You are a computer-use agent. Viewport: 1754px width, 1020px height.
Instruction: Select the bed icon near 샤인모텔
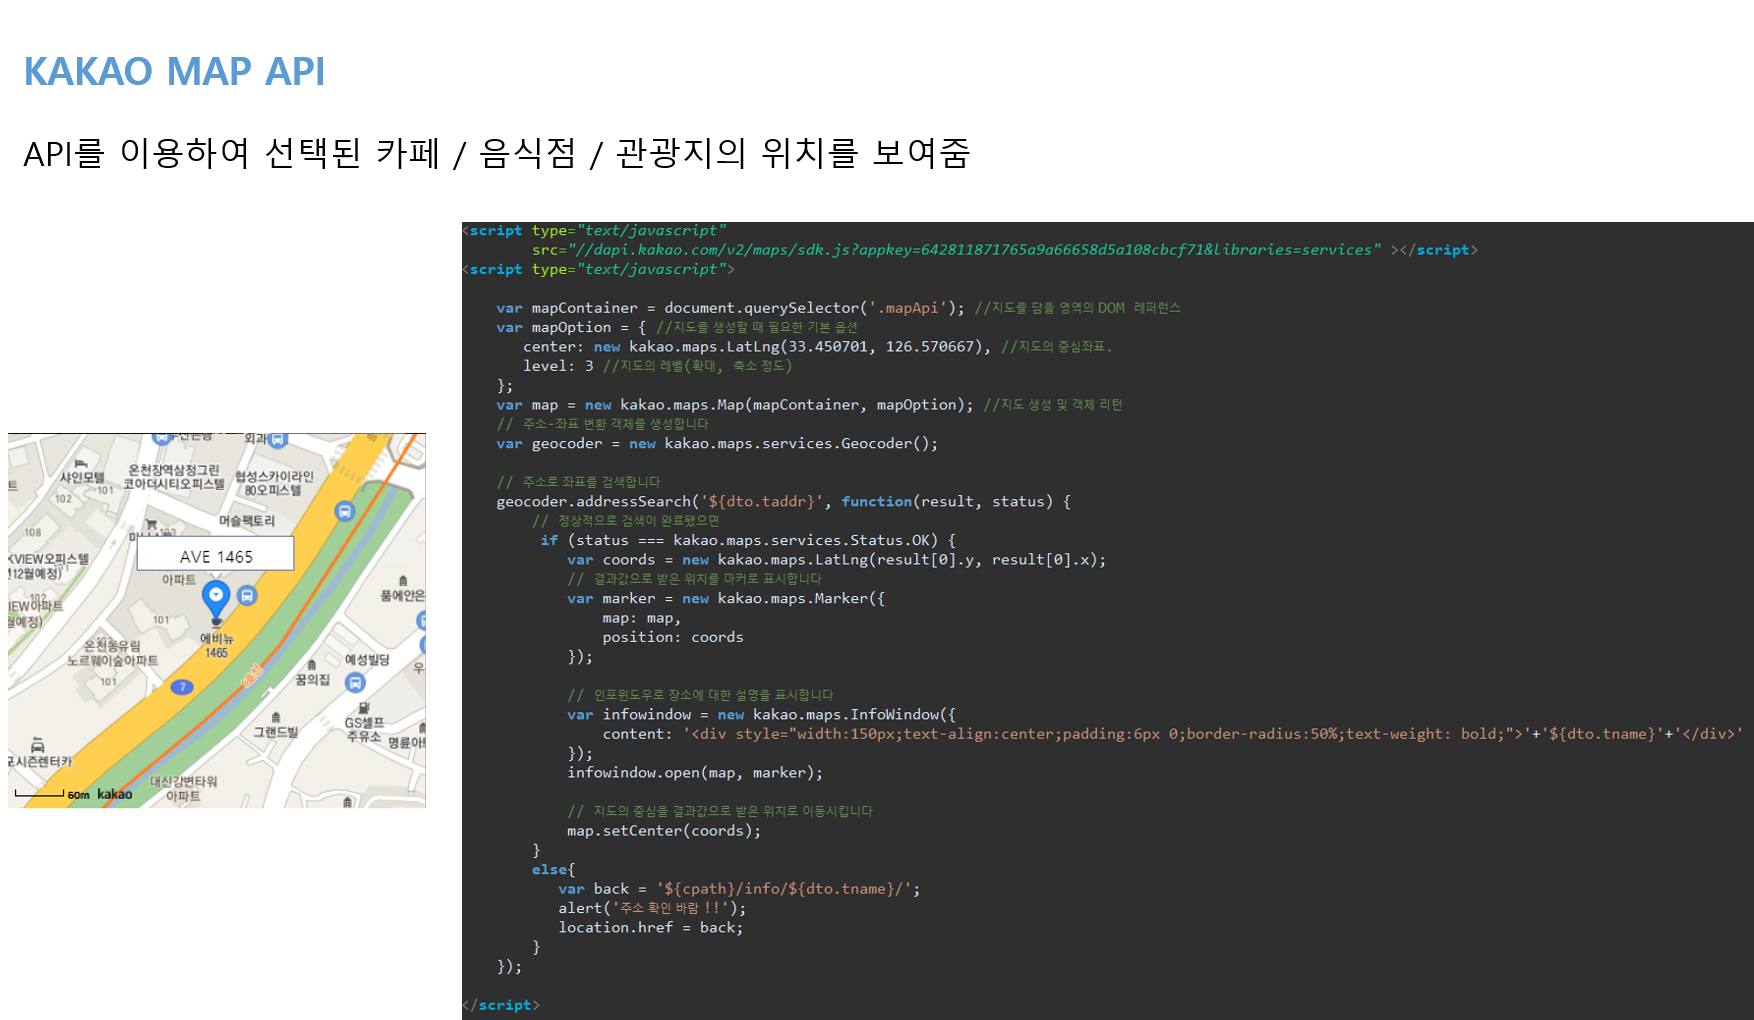coord(81,464)
